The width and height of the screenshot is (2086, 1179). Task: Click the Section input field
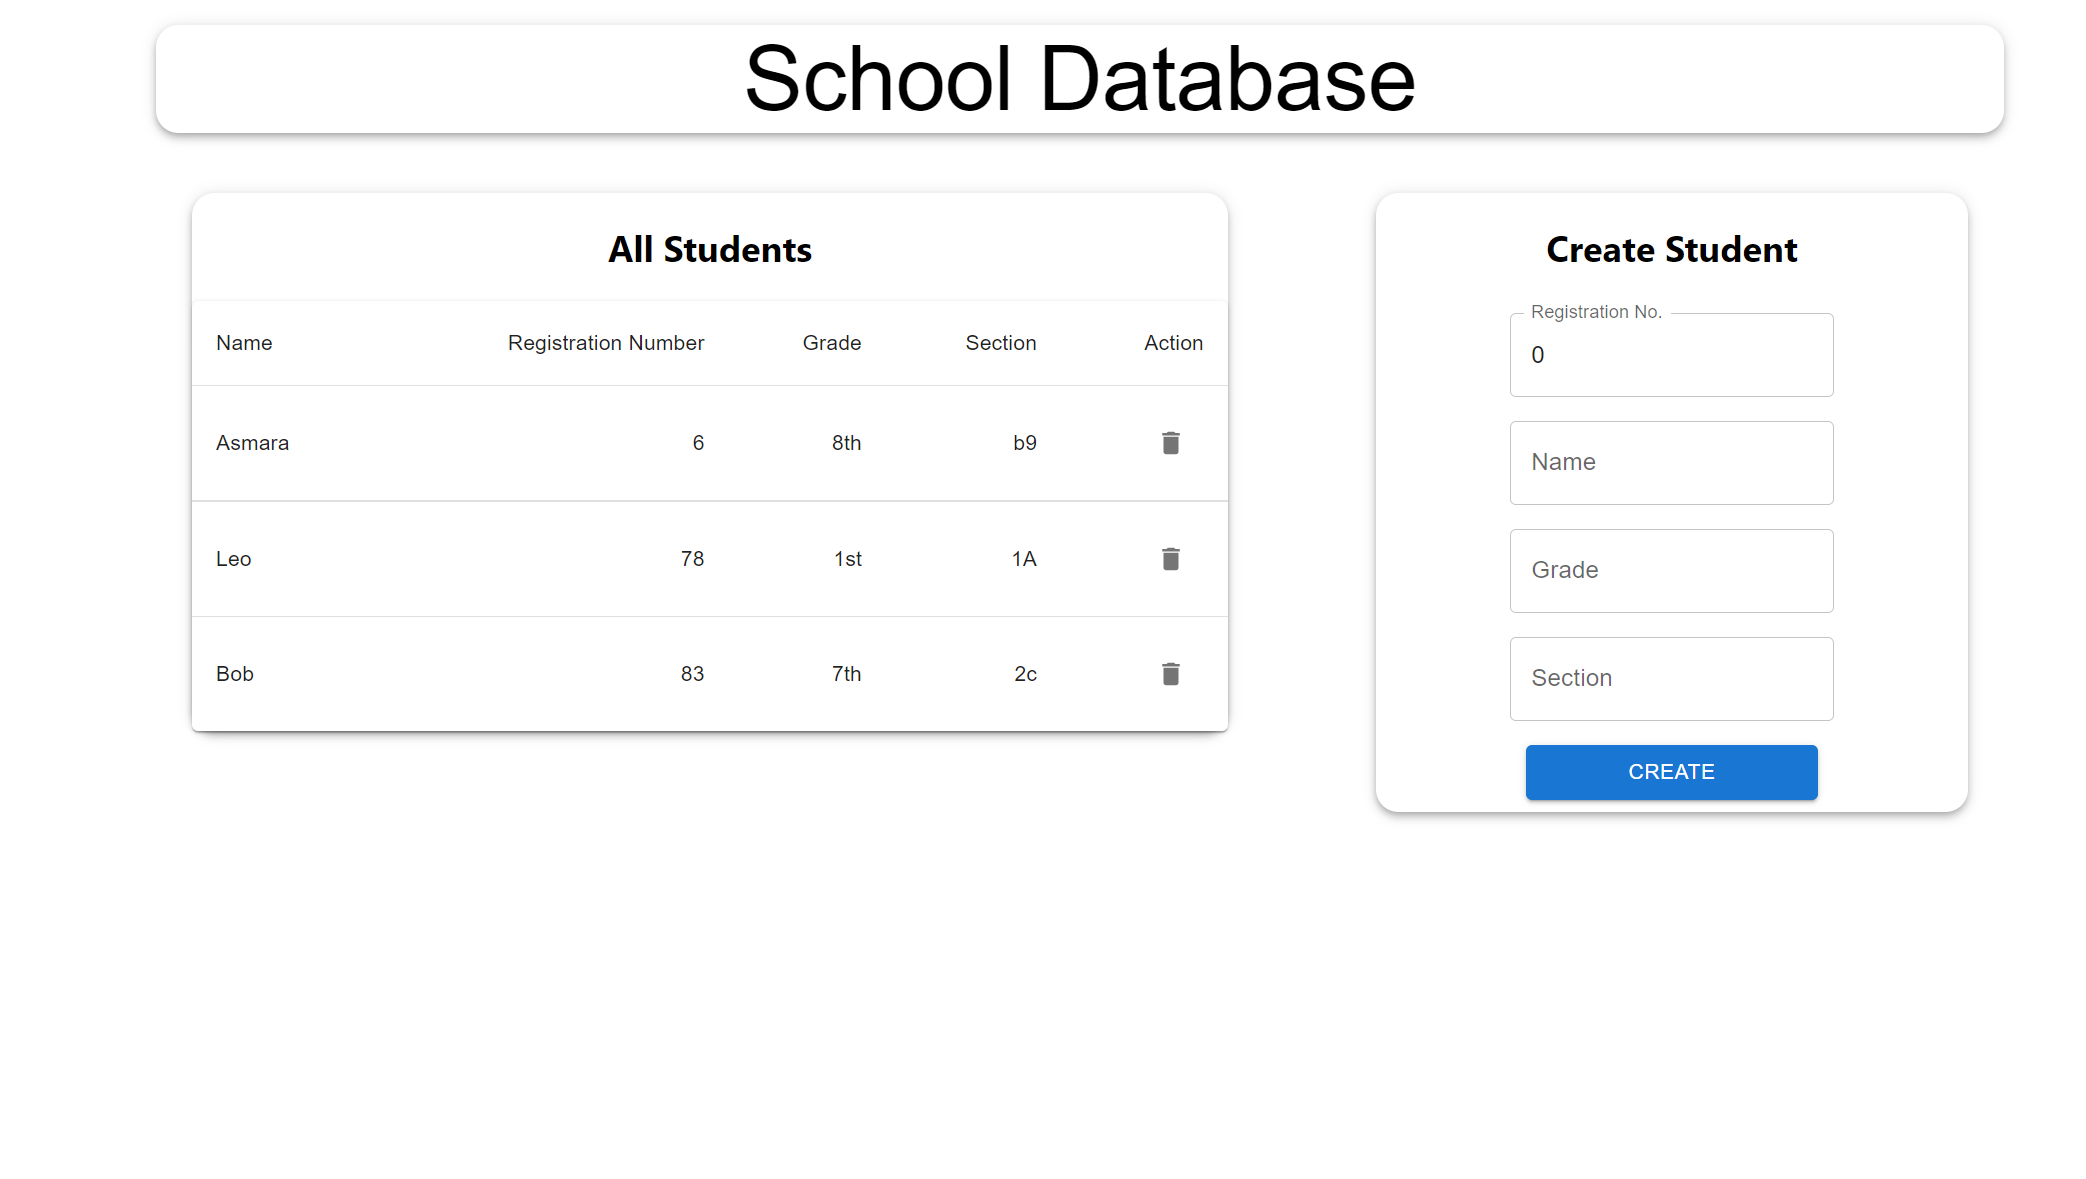(1670, 678)
